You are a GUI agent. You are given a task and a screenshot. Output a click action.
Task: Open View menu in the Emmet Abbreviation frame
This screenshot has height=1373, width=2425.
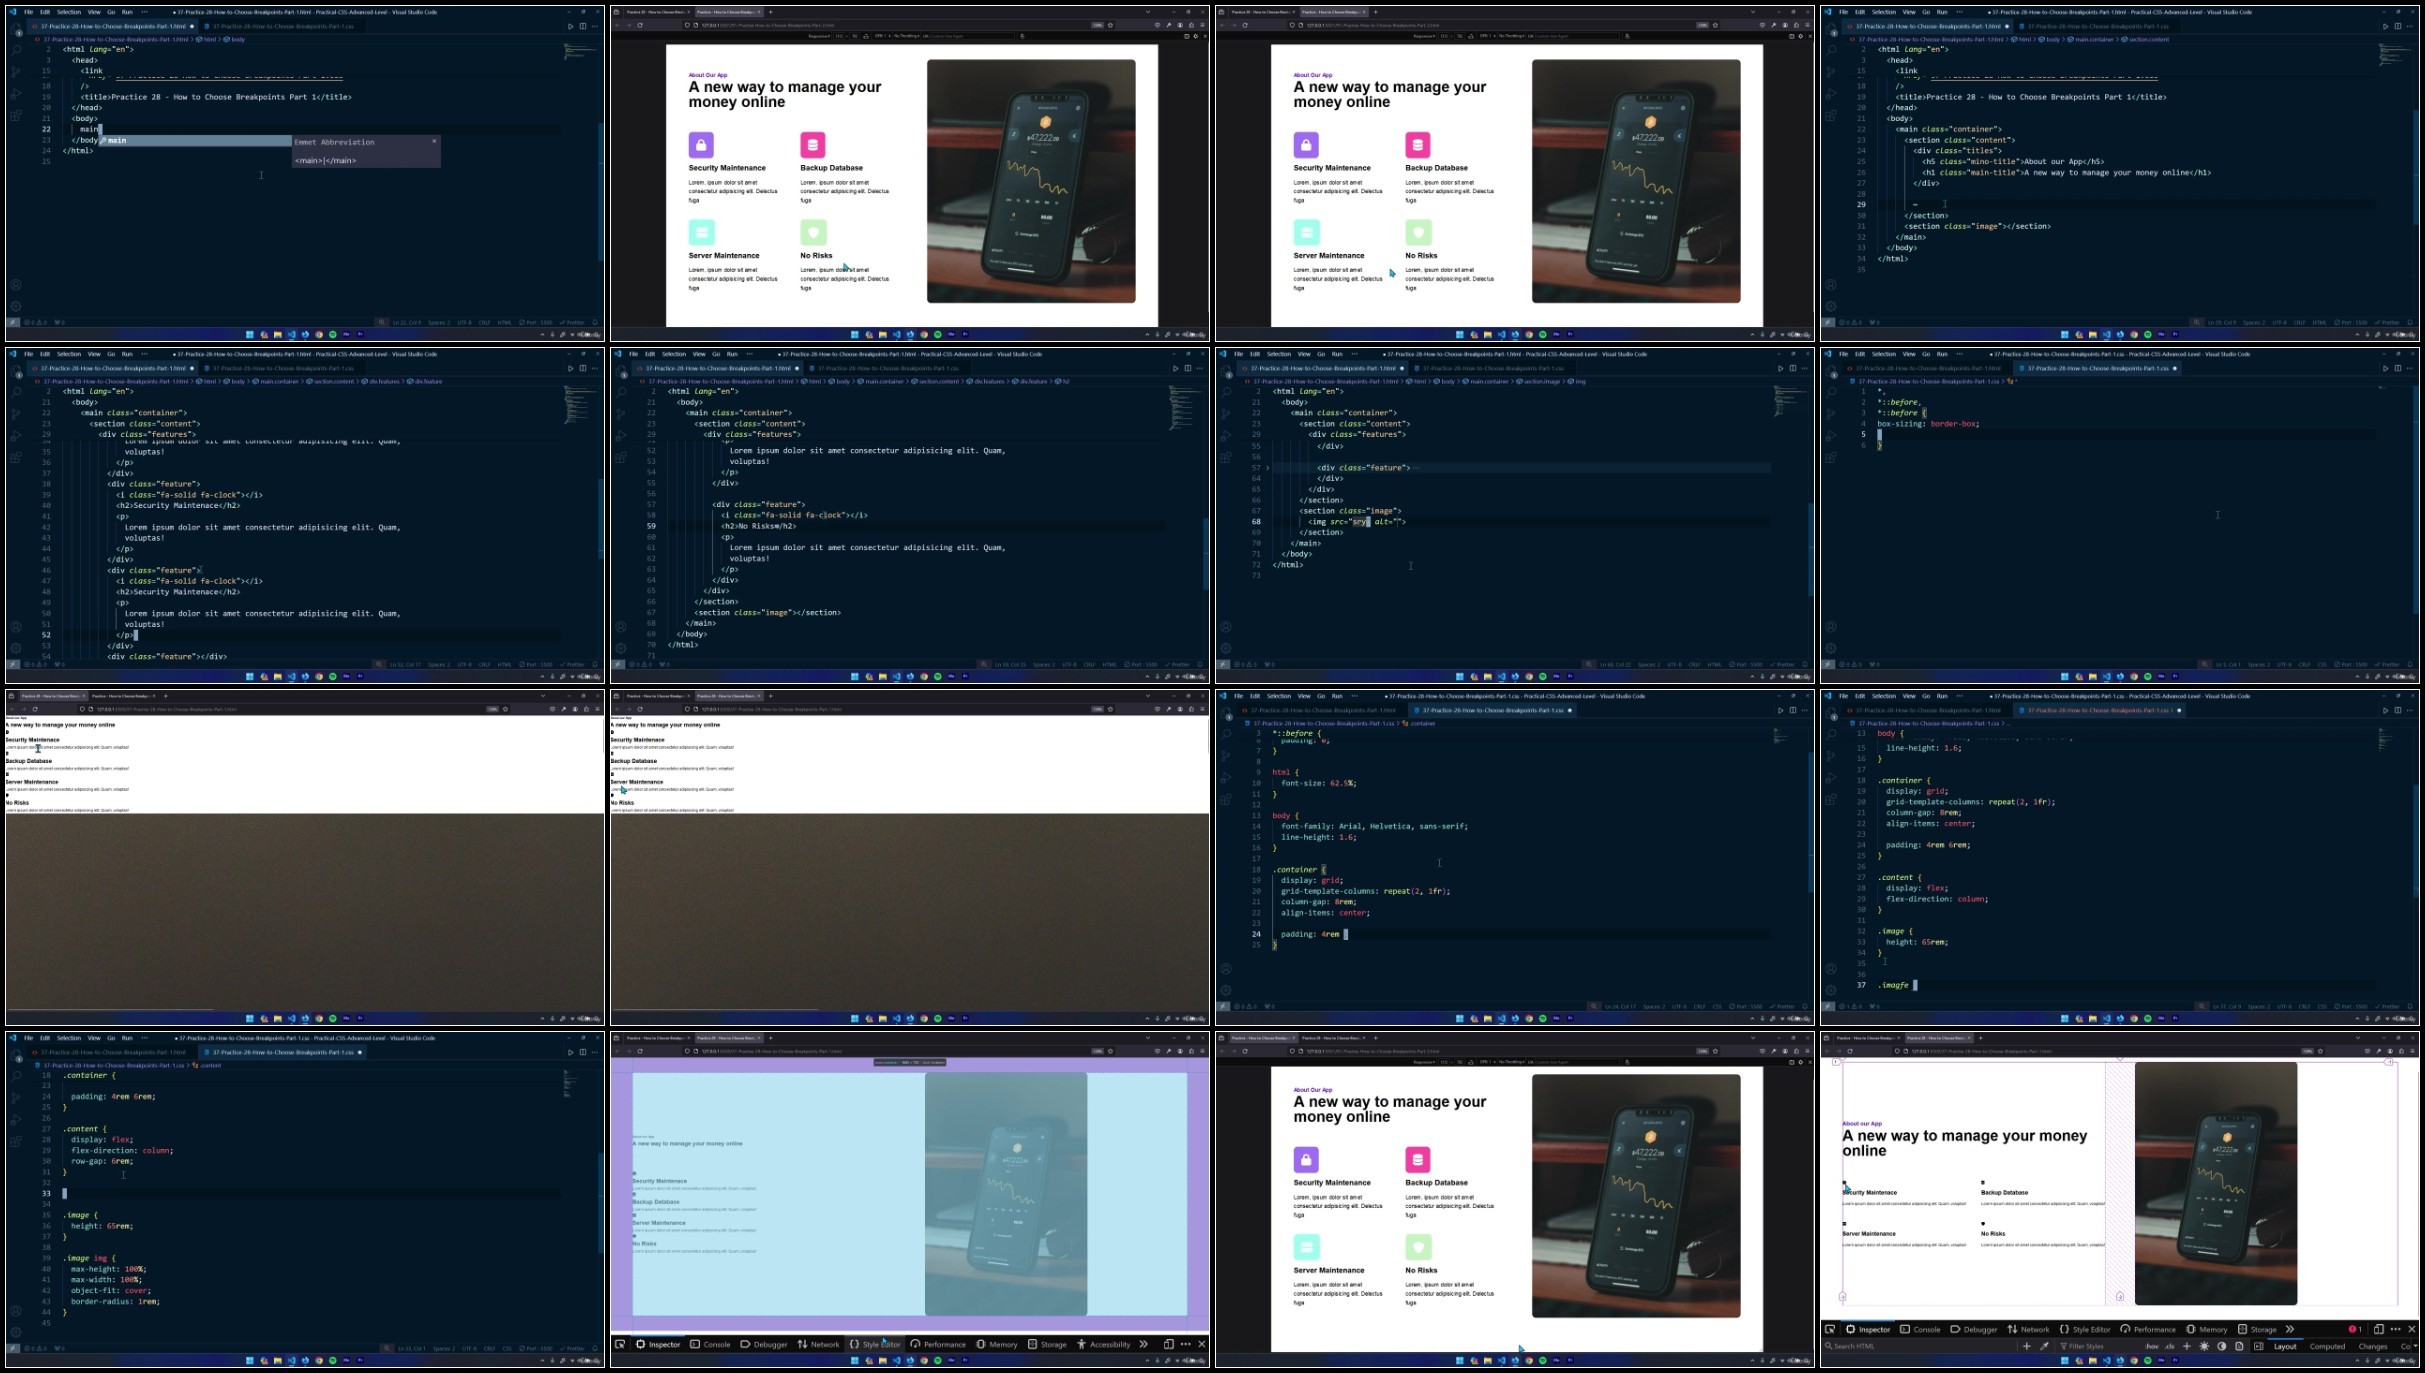pos(93,12)
